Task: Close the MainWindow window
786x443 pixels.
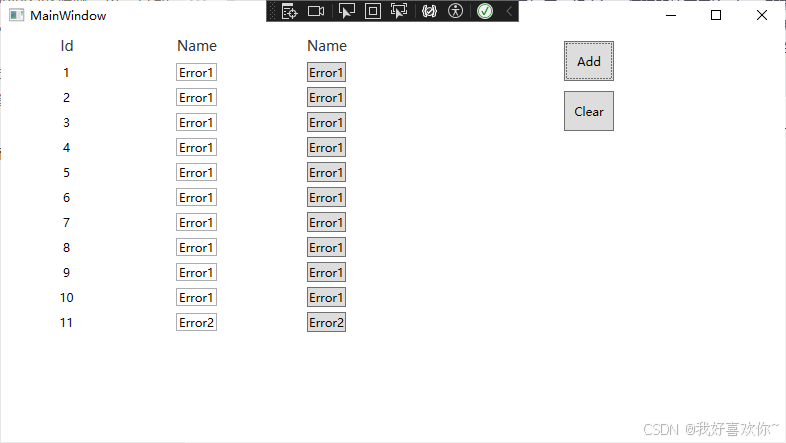Action: pos(761,16)
